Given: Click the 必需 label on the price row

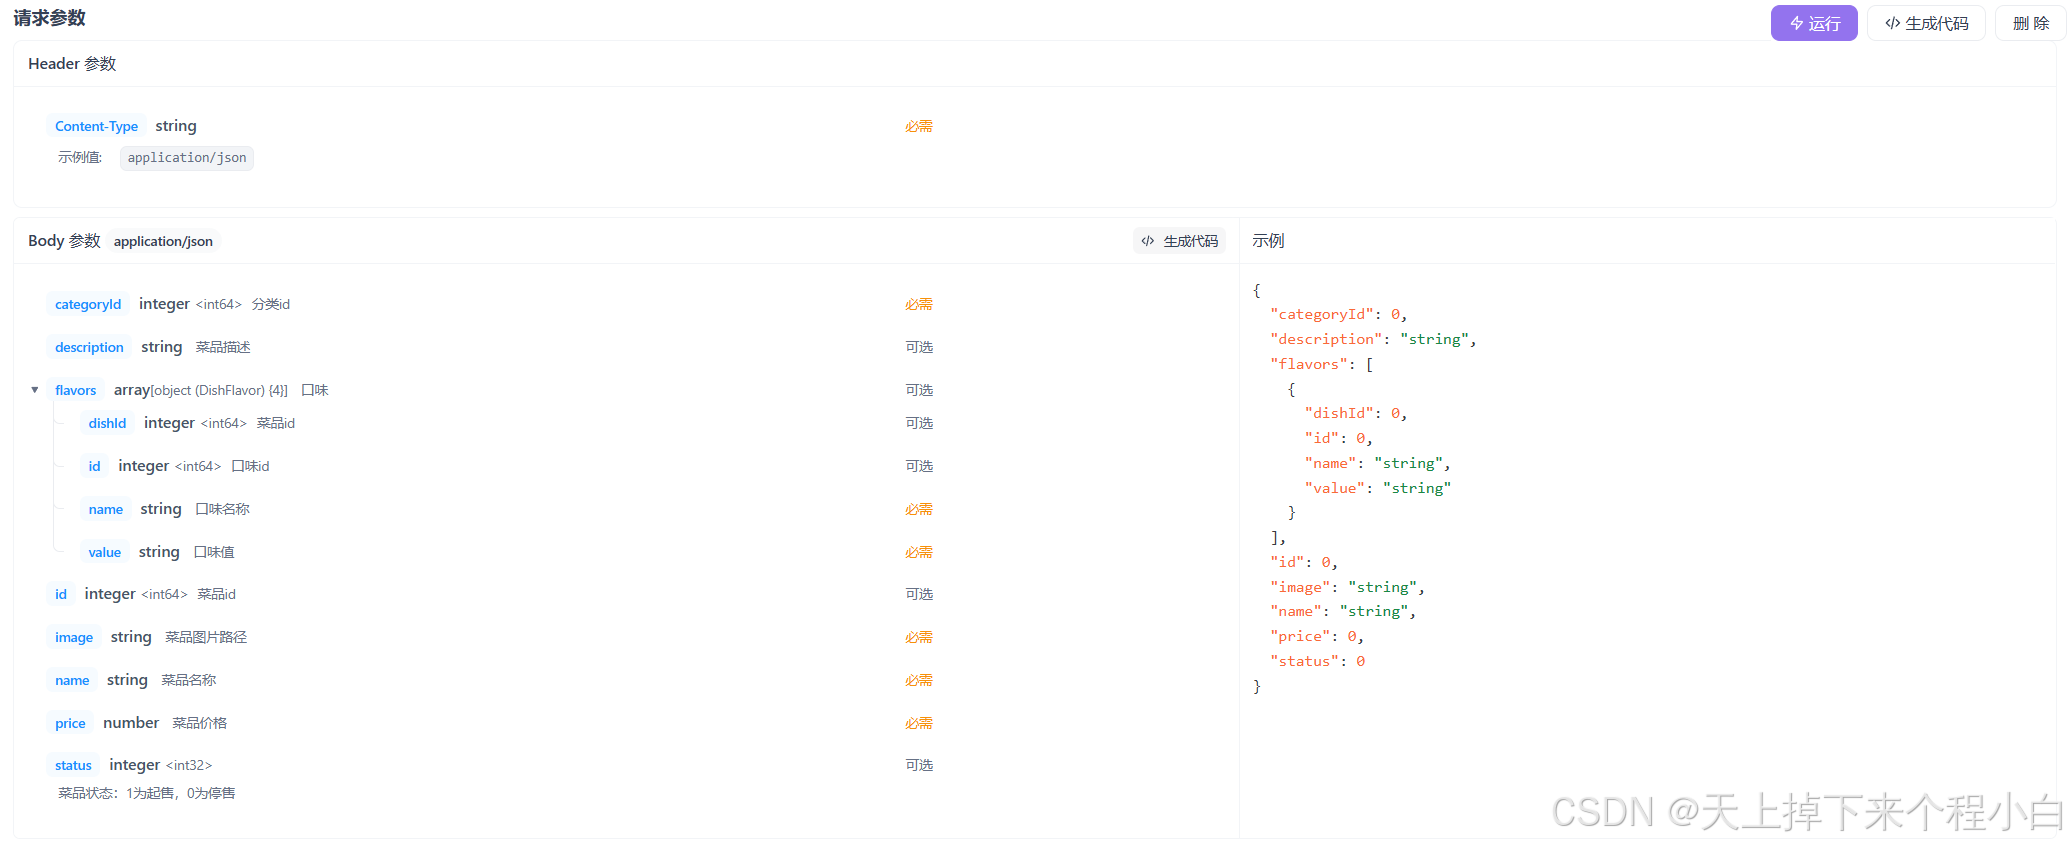Looking at the screenshot, I should coord(919,723).
